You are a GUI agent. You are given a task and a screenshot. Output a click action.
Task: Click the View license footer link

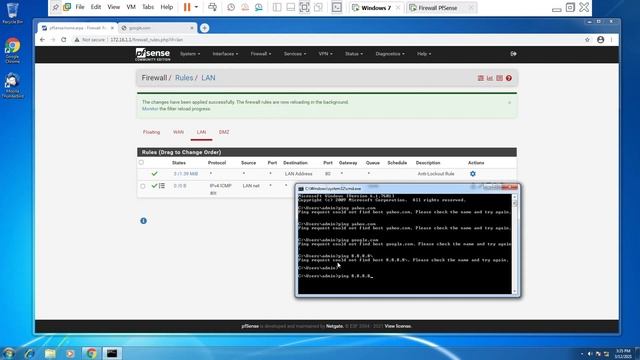(x=398, y=326)
